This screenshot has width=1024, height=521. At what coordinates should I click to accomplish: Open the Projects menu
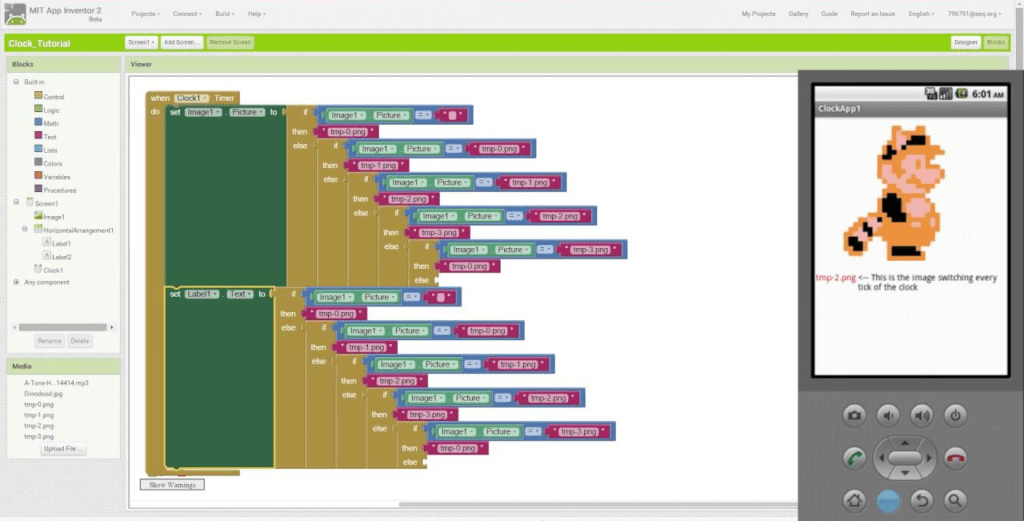click(145, 14)
